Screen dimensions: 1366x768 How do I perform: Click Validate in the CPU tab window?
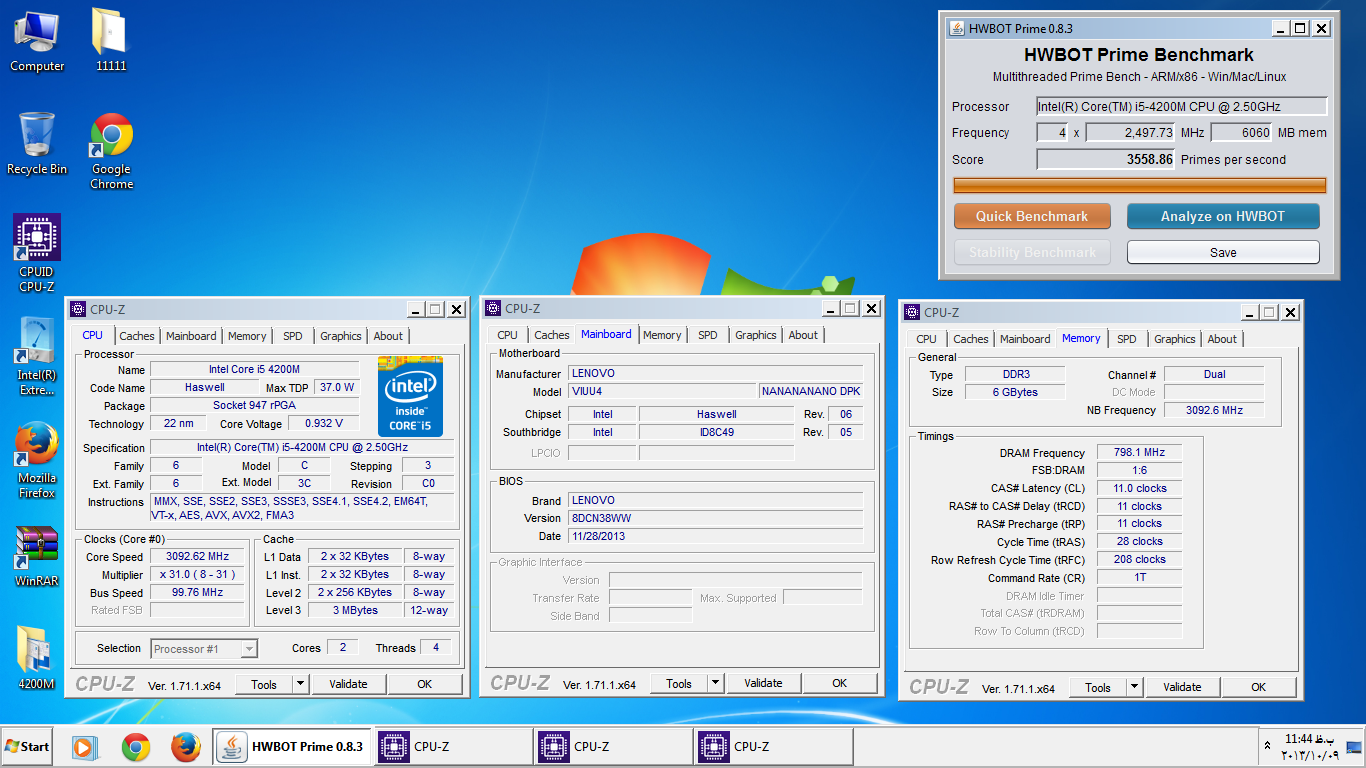[348, 684]
